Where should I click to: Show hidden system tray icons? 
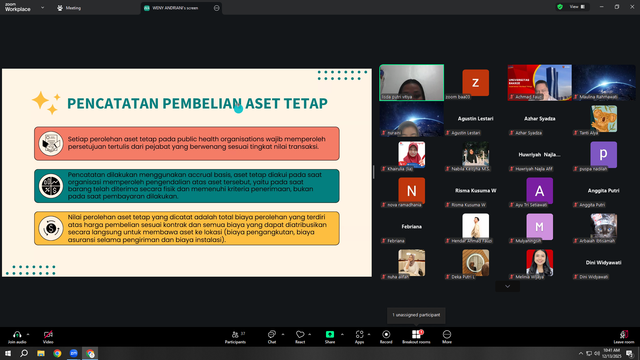click(x=580, y=353)
